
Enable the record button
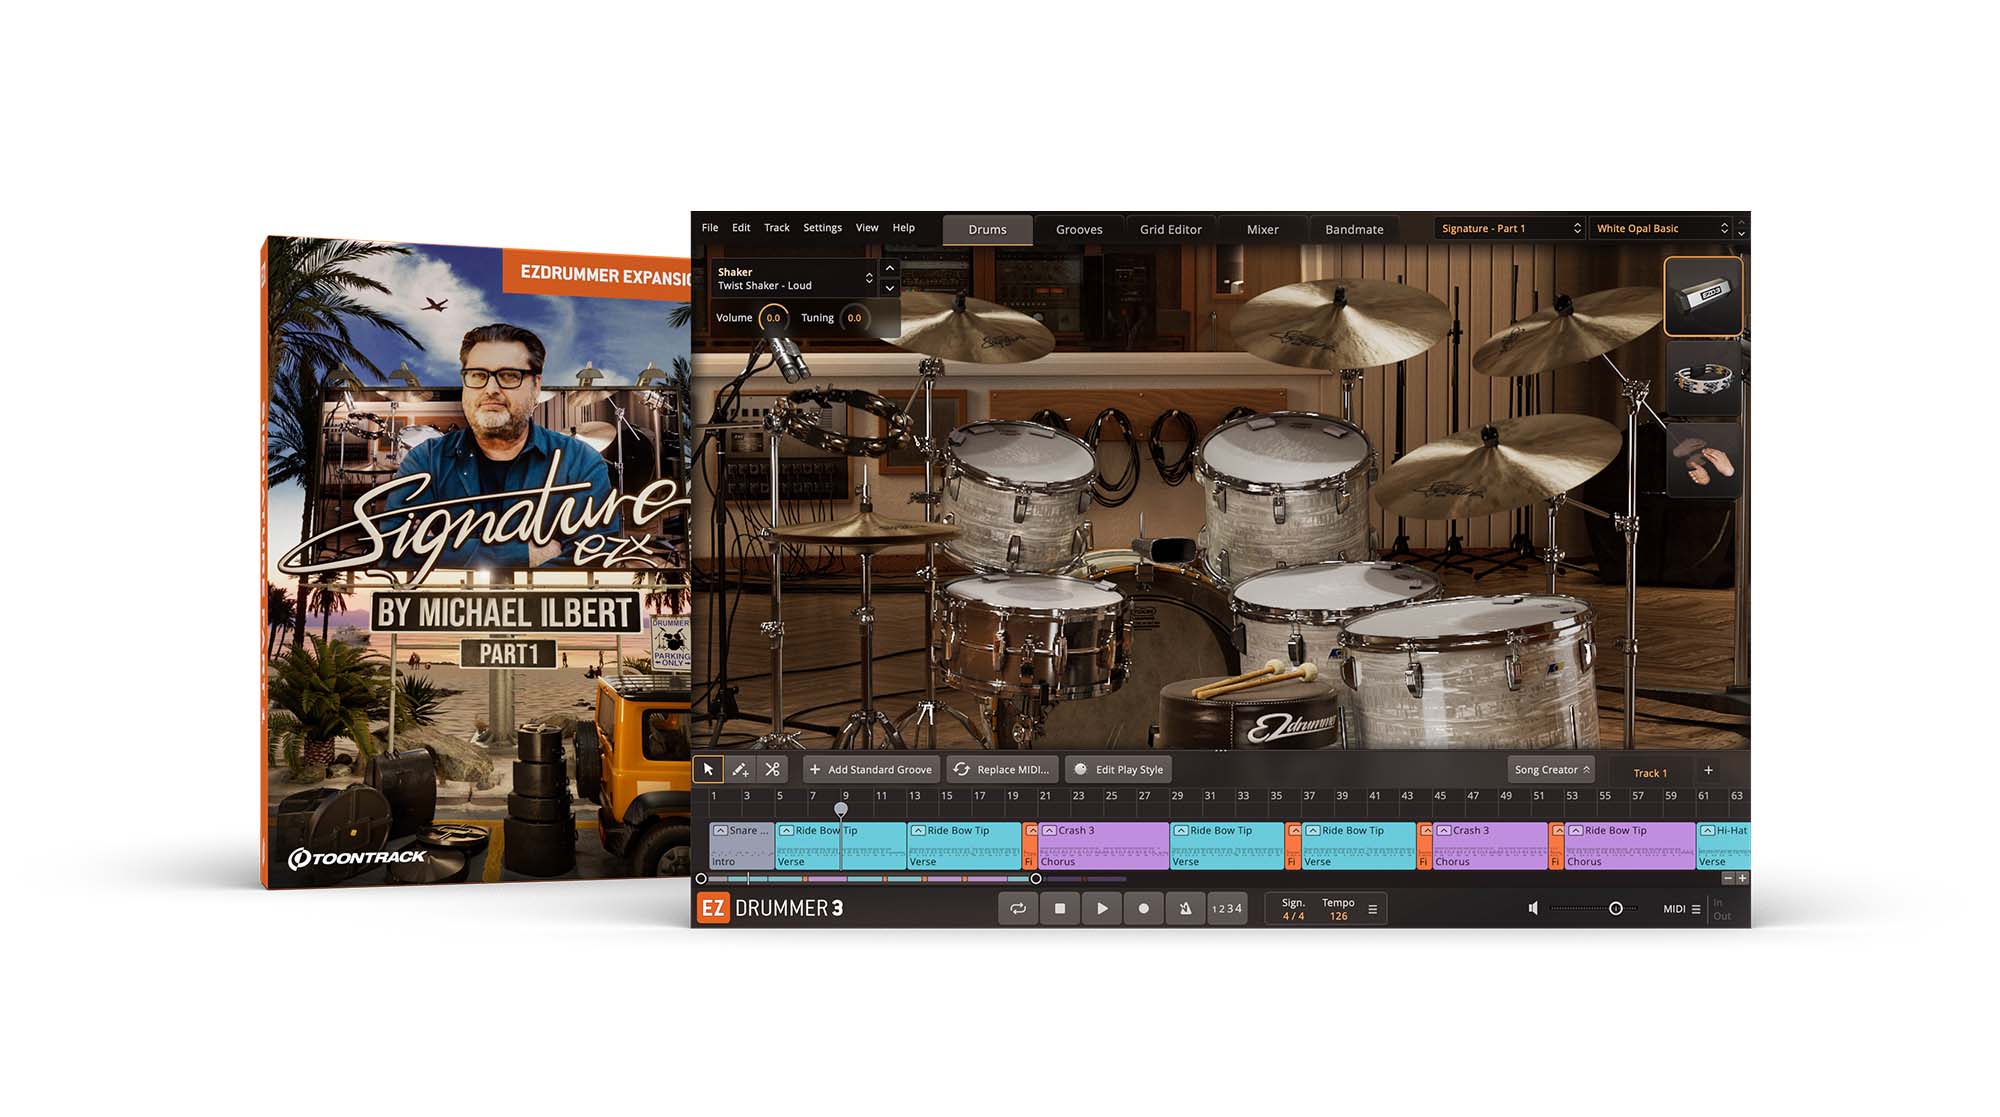point(1143,908)
